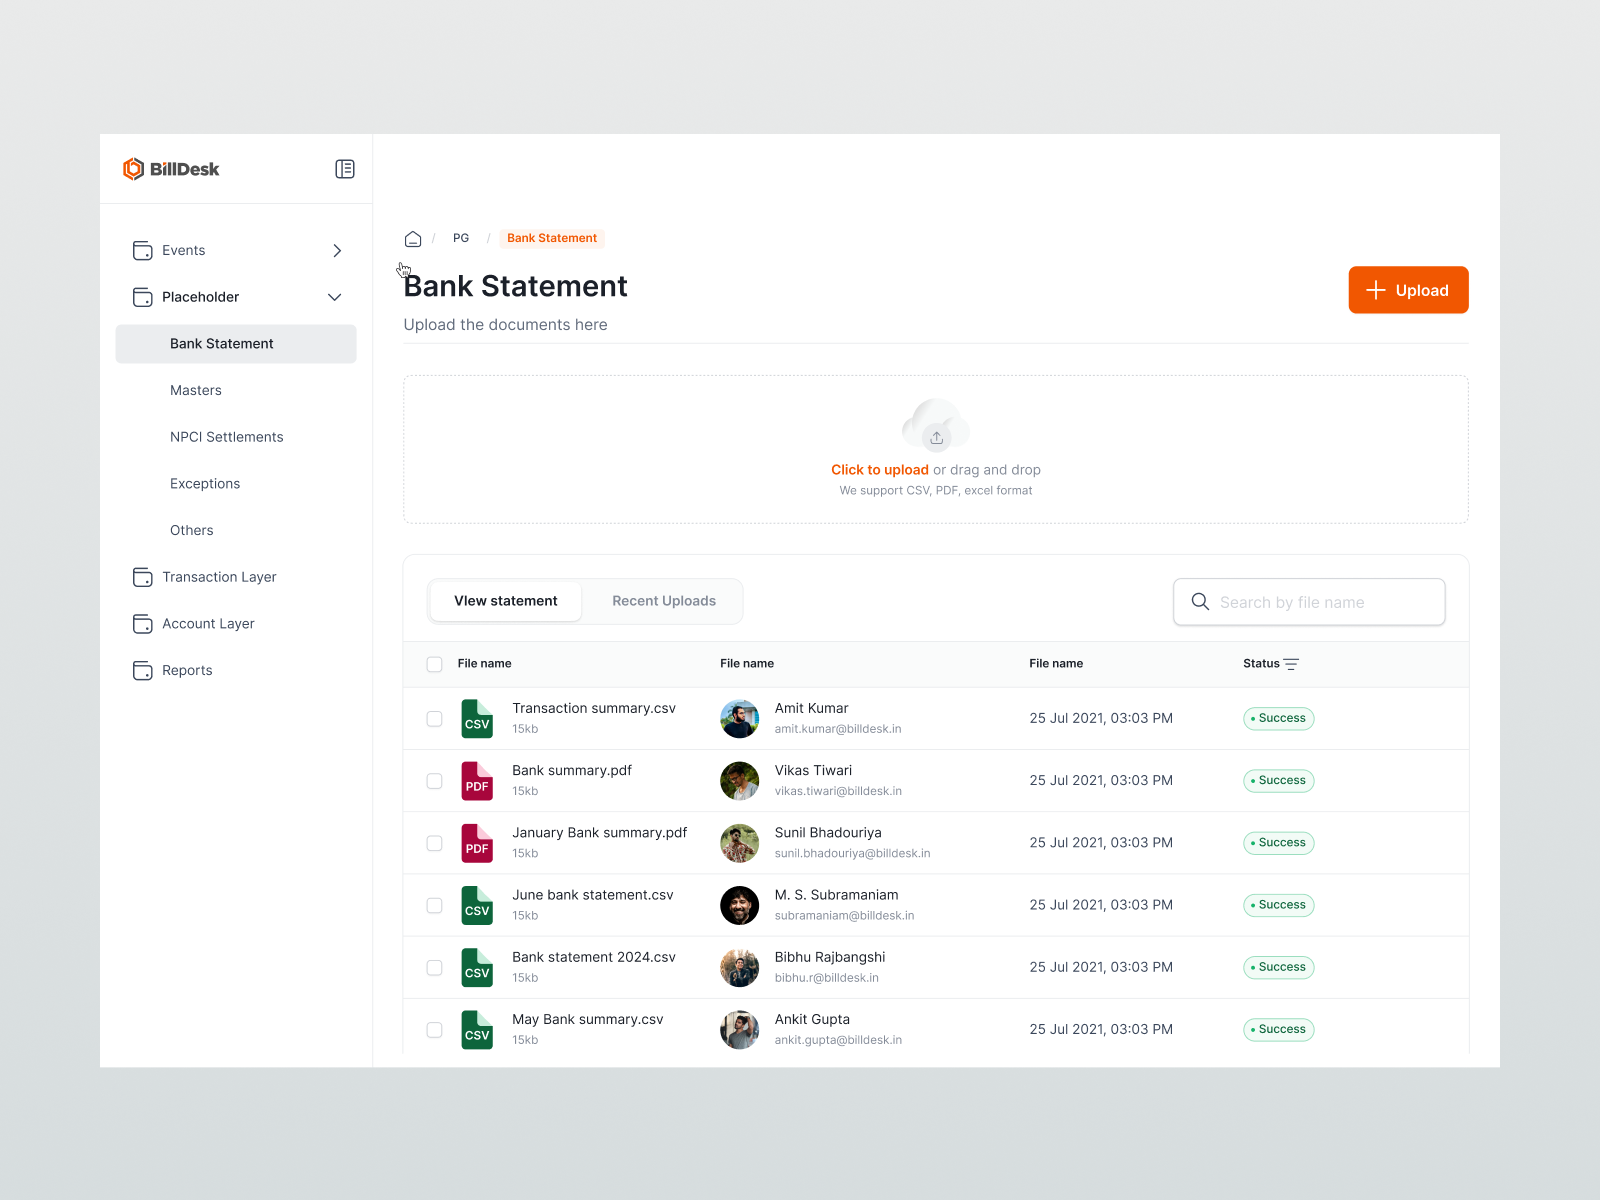Collapse the Placeholder section chevron
1600x1200 pixels.
(335, 297)
